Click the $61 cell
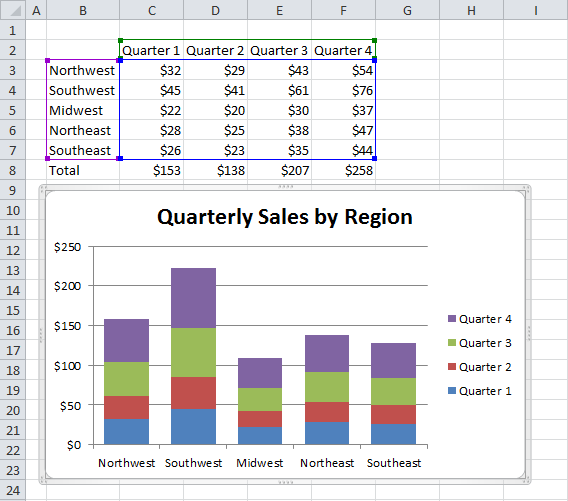 click(279, 90)
